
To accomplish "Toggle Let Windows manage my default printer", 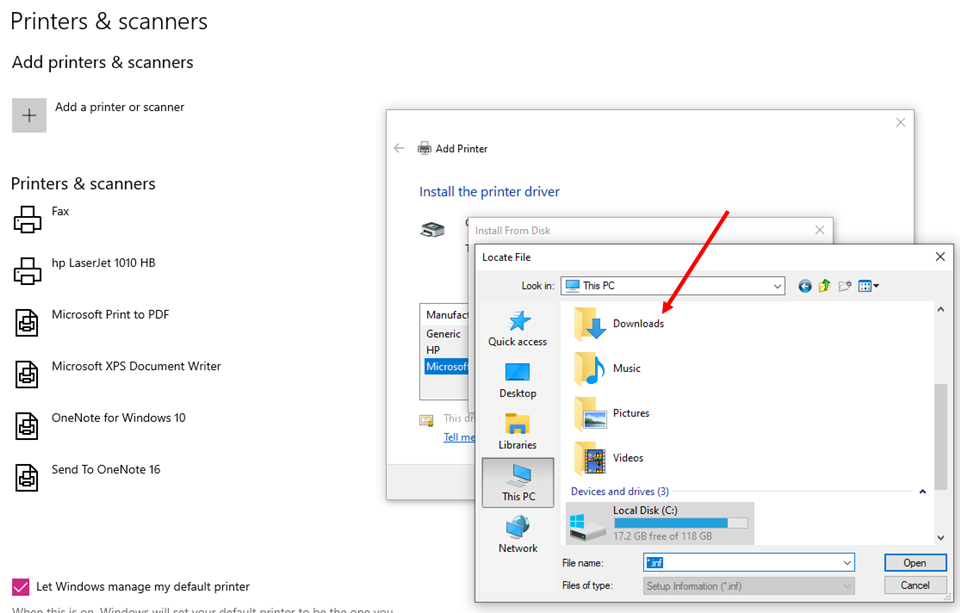I will [x=20, y=587].
